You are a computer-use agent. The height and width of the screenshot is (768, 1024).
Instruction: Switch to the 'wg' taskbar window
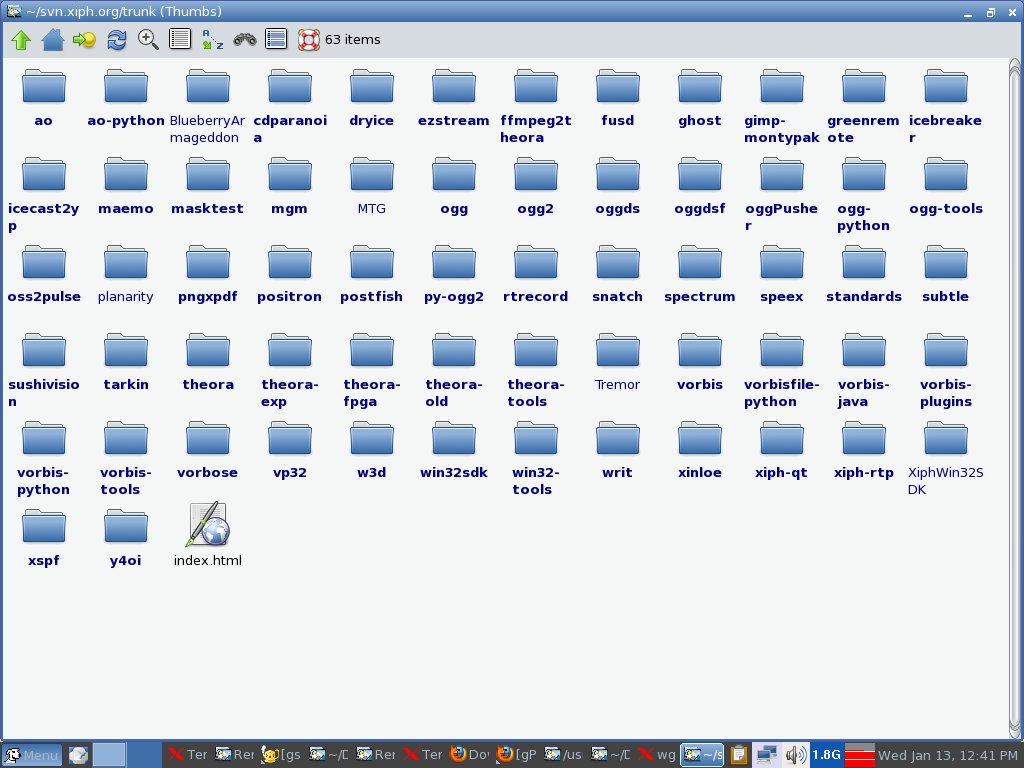658,755
